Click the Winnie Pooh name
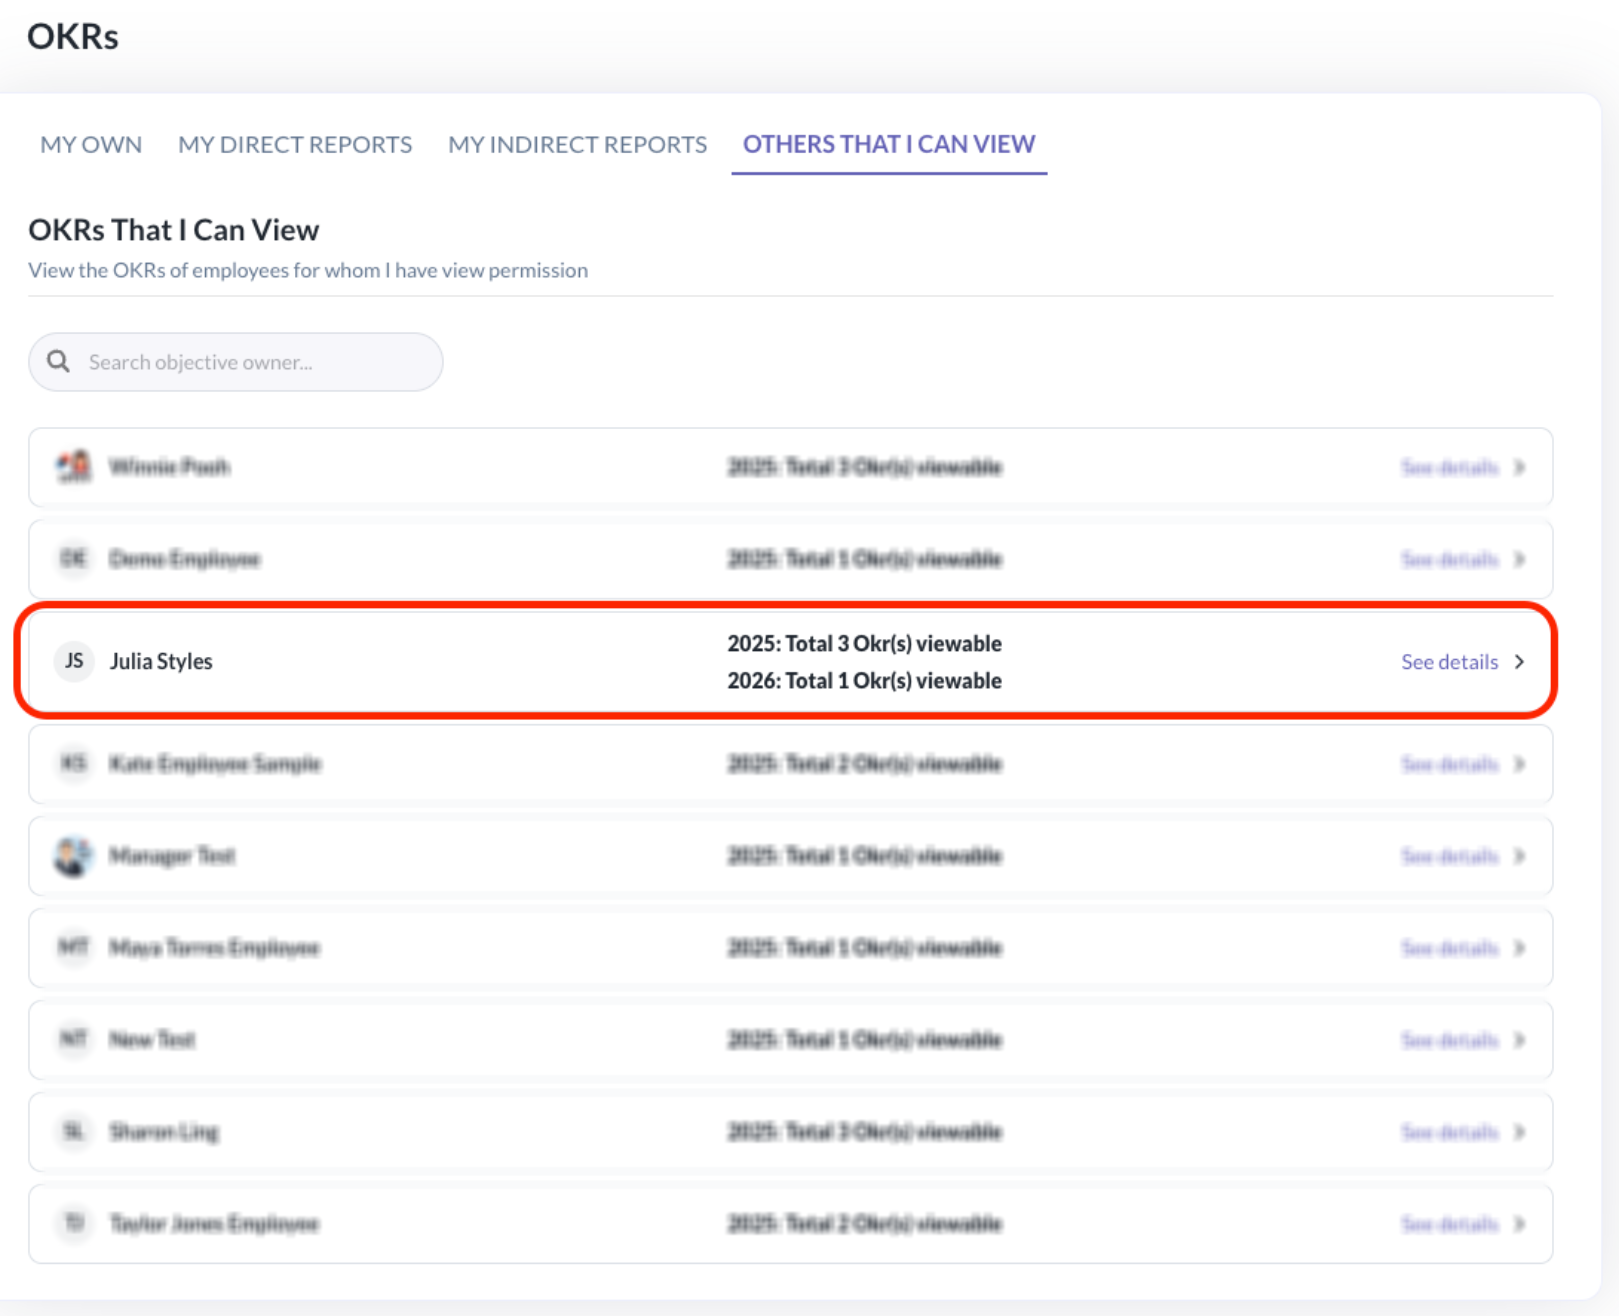Screen dimensions: 1619x1316 [x=169, y=467]
